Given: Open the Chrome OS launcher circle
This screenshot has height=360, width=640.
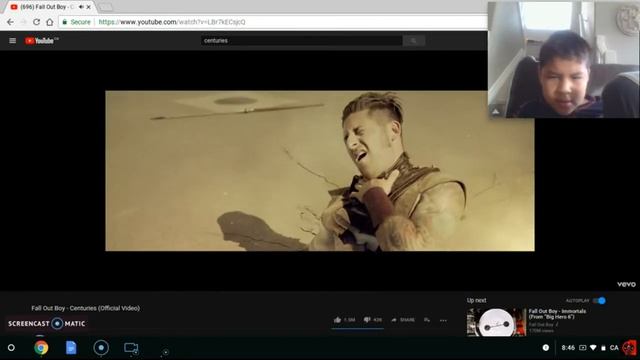Looking at the screenshot, I should click(11, 348).
